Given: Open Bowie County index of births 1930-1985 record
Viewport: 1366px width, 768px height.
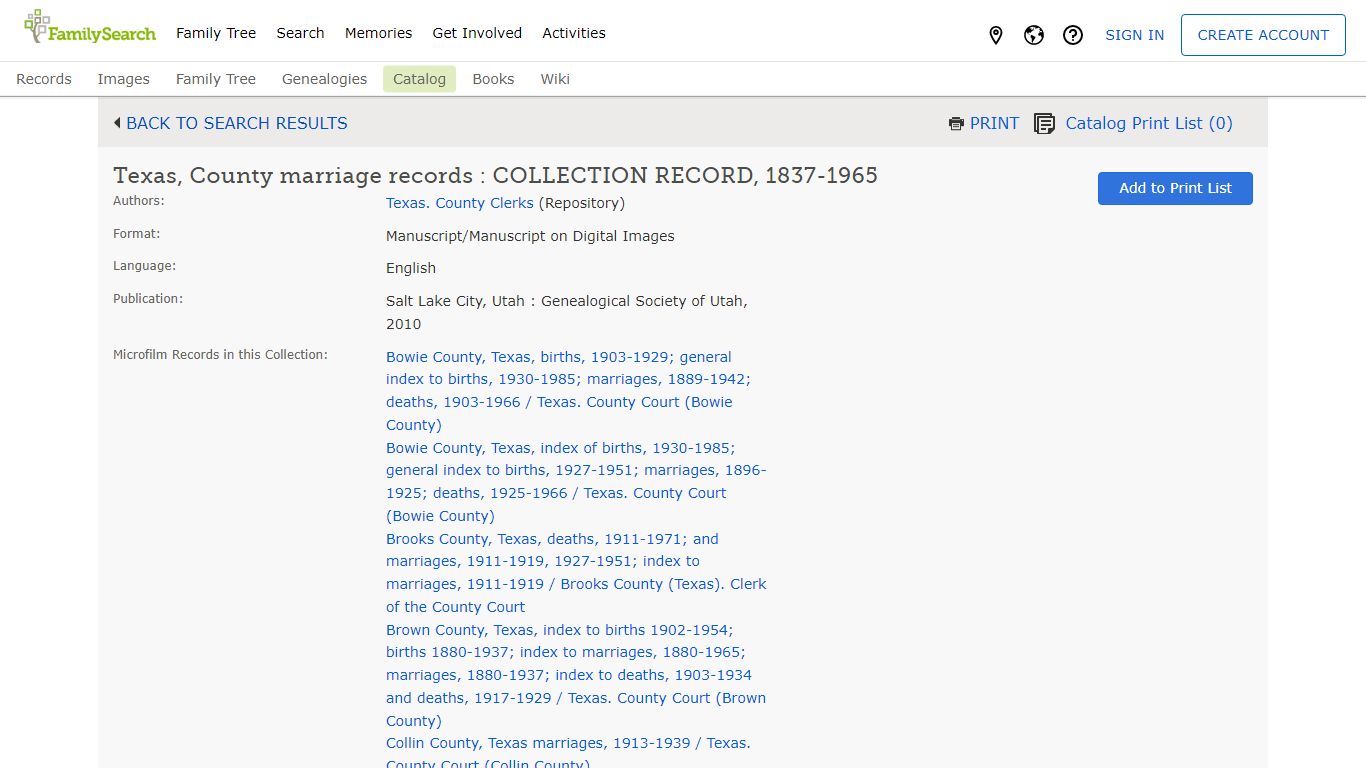Looking at the screenshot, I should 576,482.
